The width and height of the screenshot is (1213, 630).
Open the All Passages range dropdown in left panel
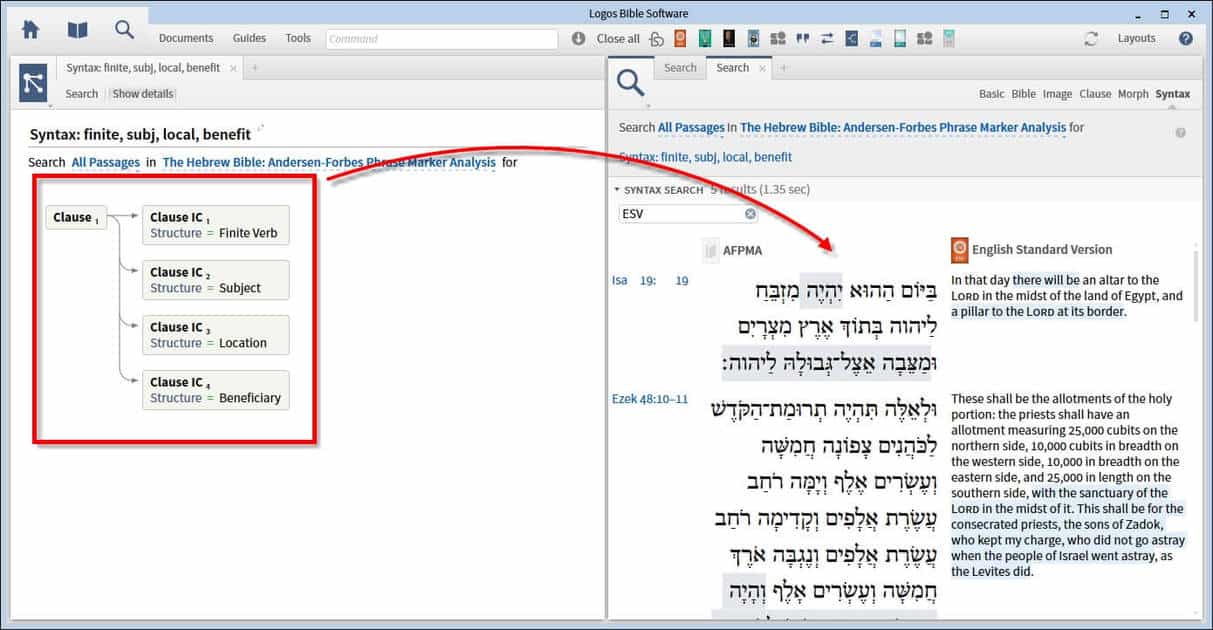[105, 162]
